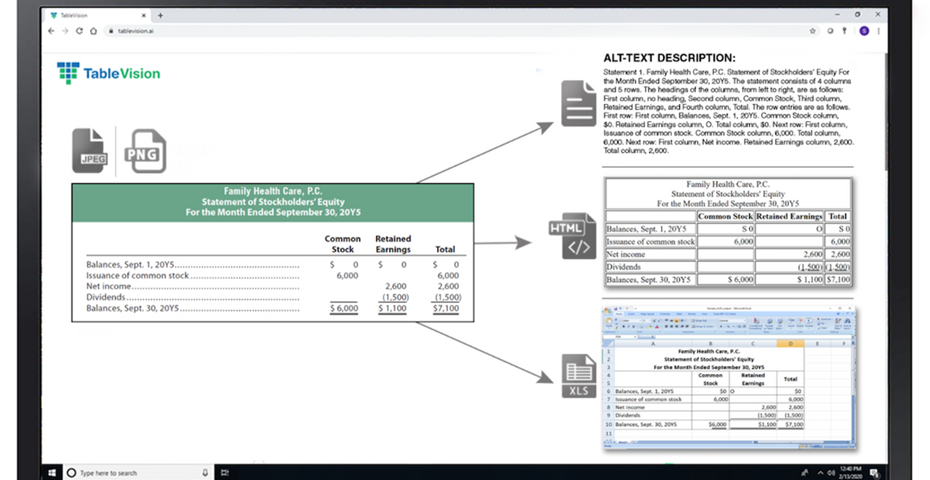
Task: Go forward in the browser
Action: (x=65, y=31)
